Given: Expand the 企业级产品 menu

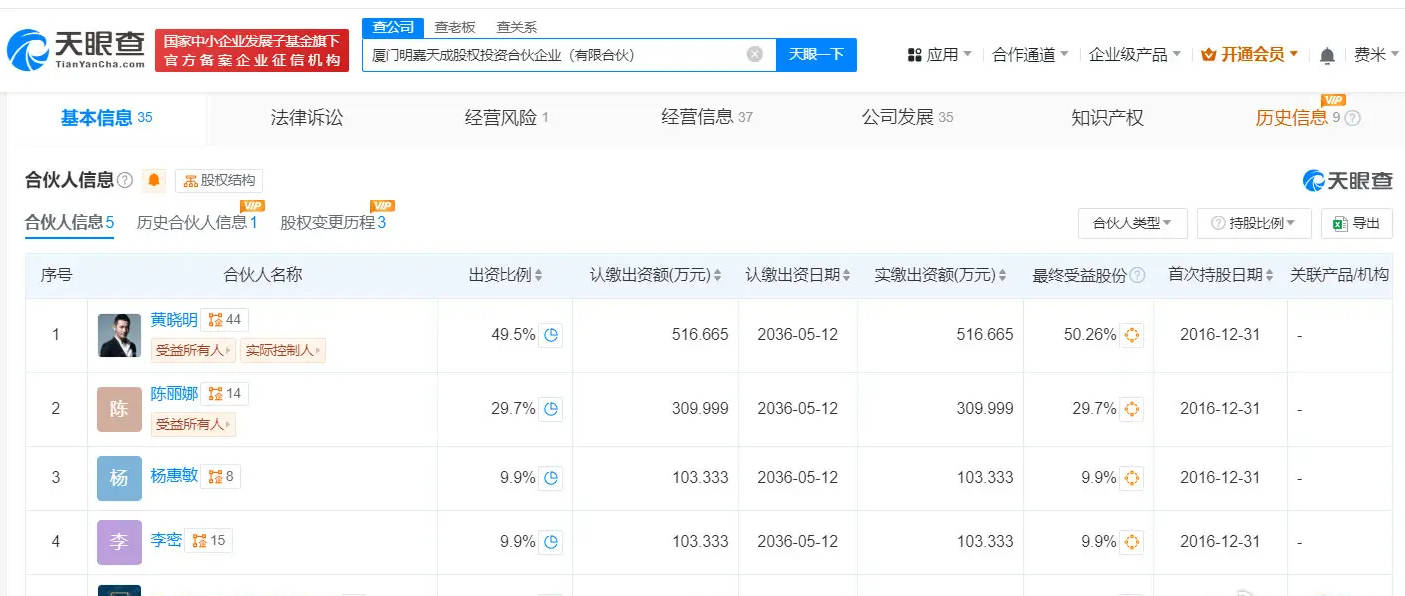Looking at the screenshot, I should (x=1135, y=54).
